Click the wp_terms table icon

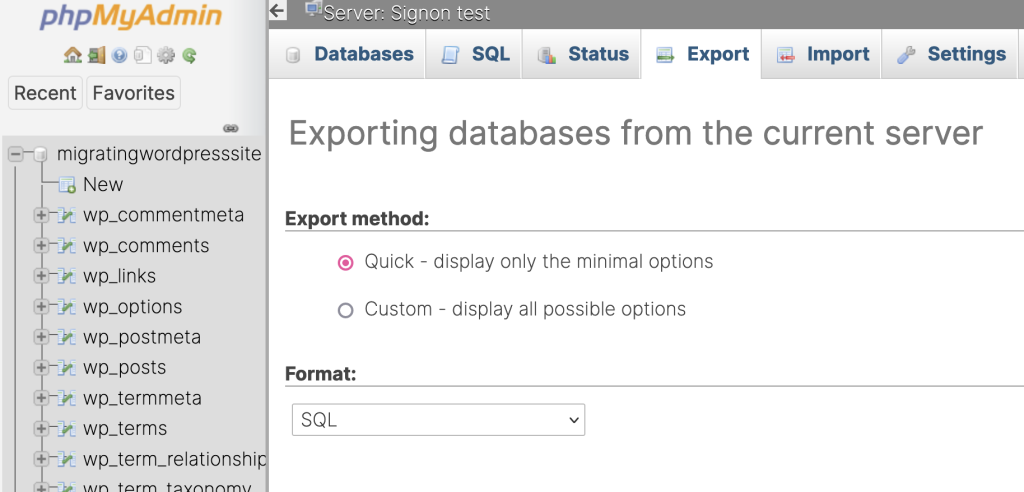(67, 429)
